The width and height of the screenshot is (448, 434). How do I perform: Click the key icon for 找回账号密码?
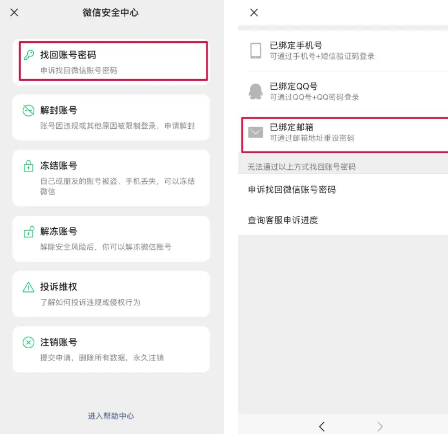[29, 55]
